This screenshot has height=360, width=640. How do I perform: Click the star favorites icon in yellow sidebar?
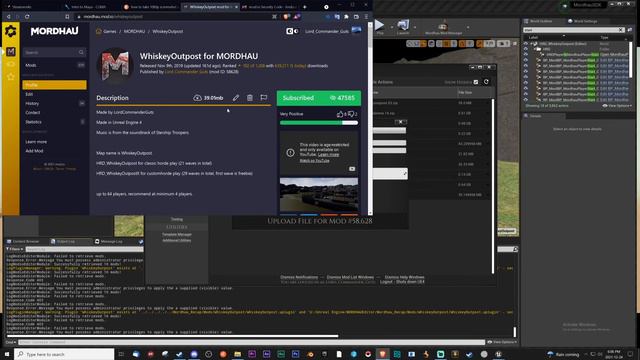click(x=11, y=77)
